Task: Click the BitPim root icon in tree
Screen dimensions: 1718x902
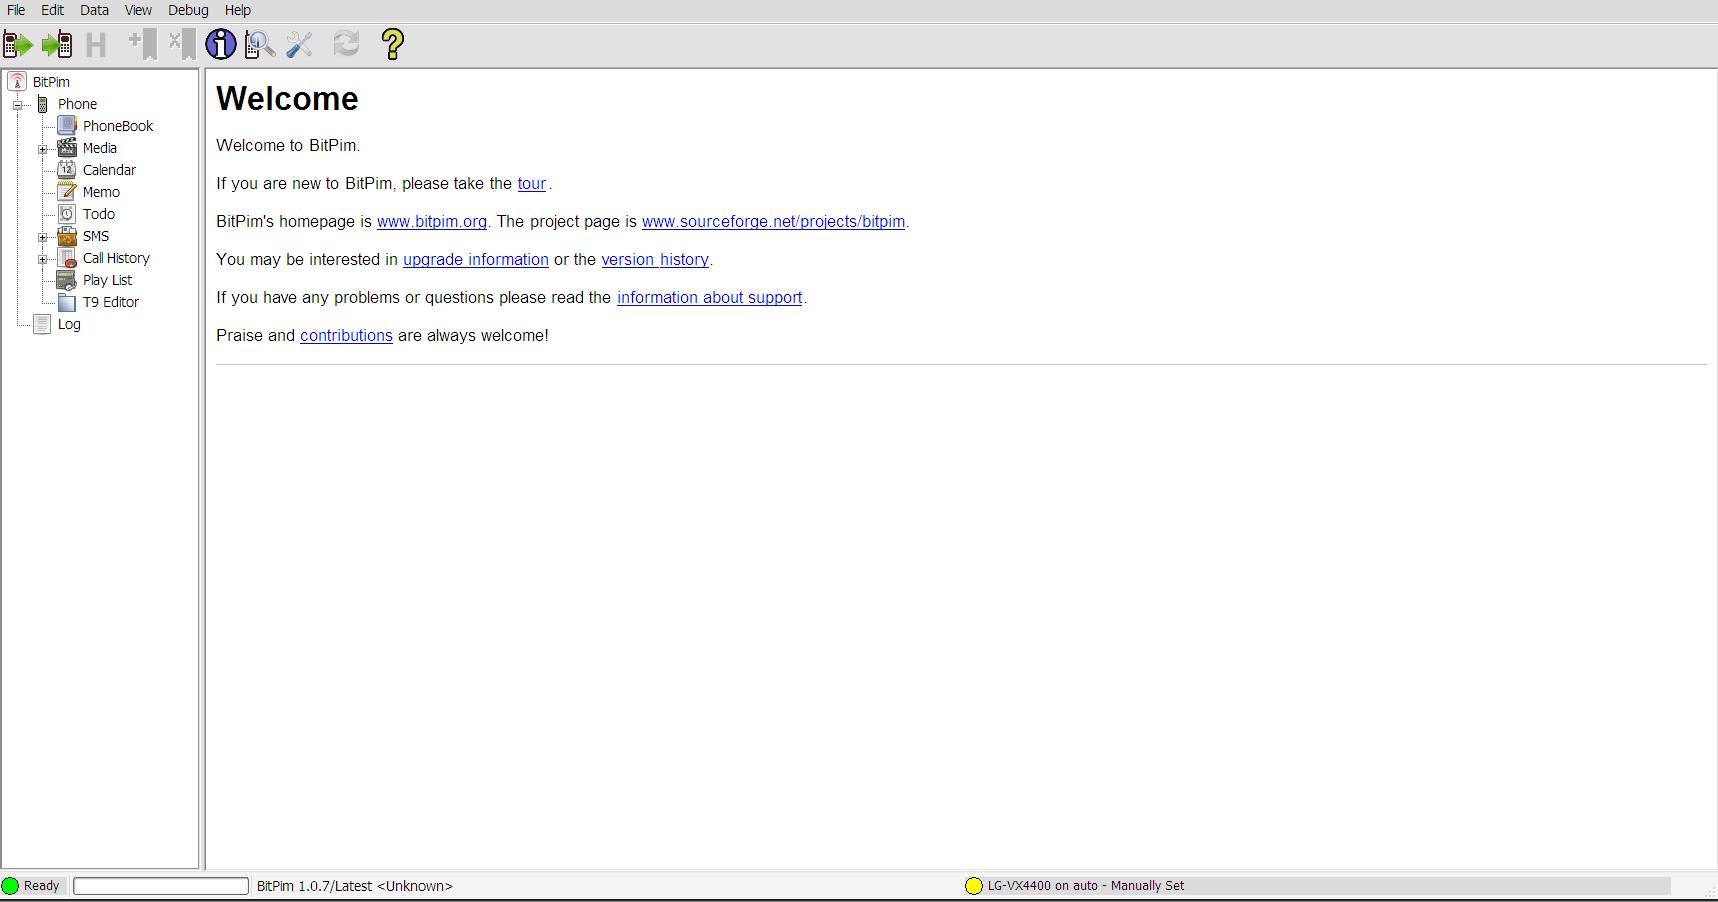Action: pyautogui.click(x=17, y=81)
